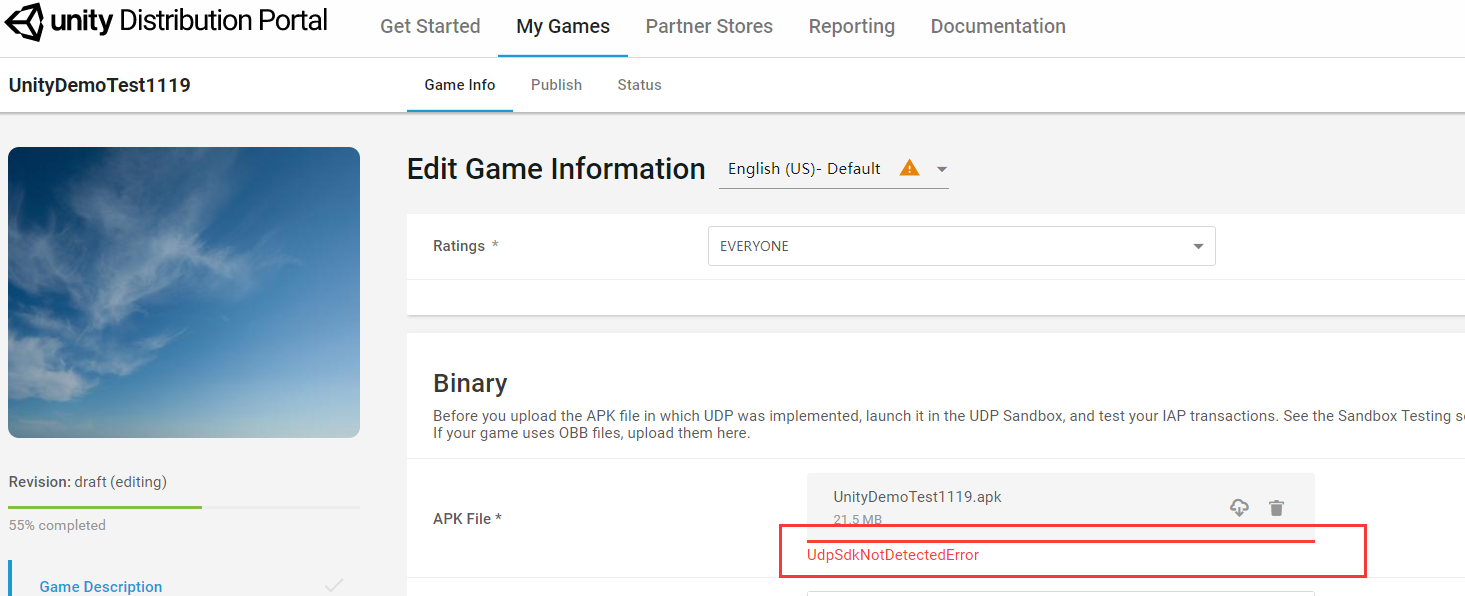Screen dimensions: 1465x596
Task: Click the Unity Distribution Portal title
Action: 189,21
